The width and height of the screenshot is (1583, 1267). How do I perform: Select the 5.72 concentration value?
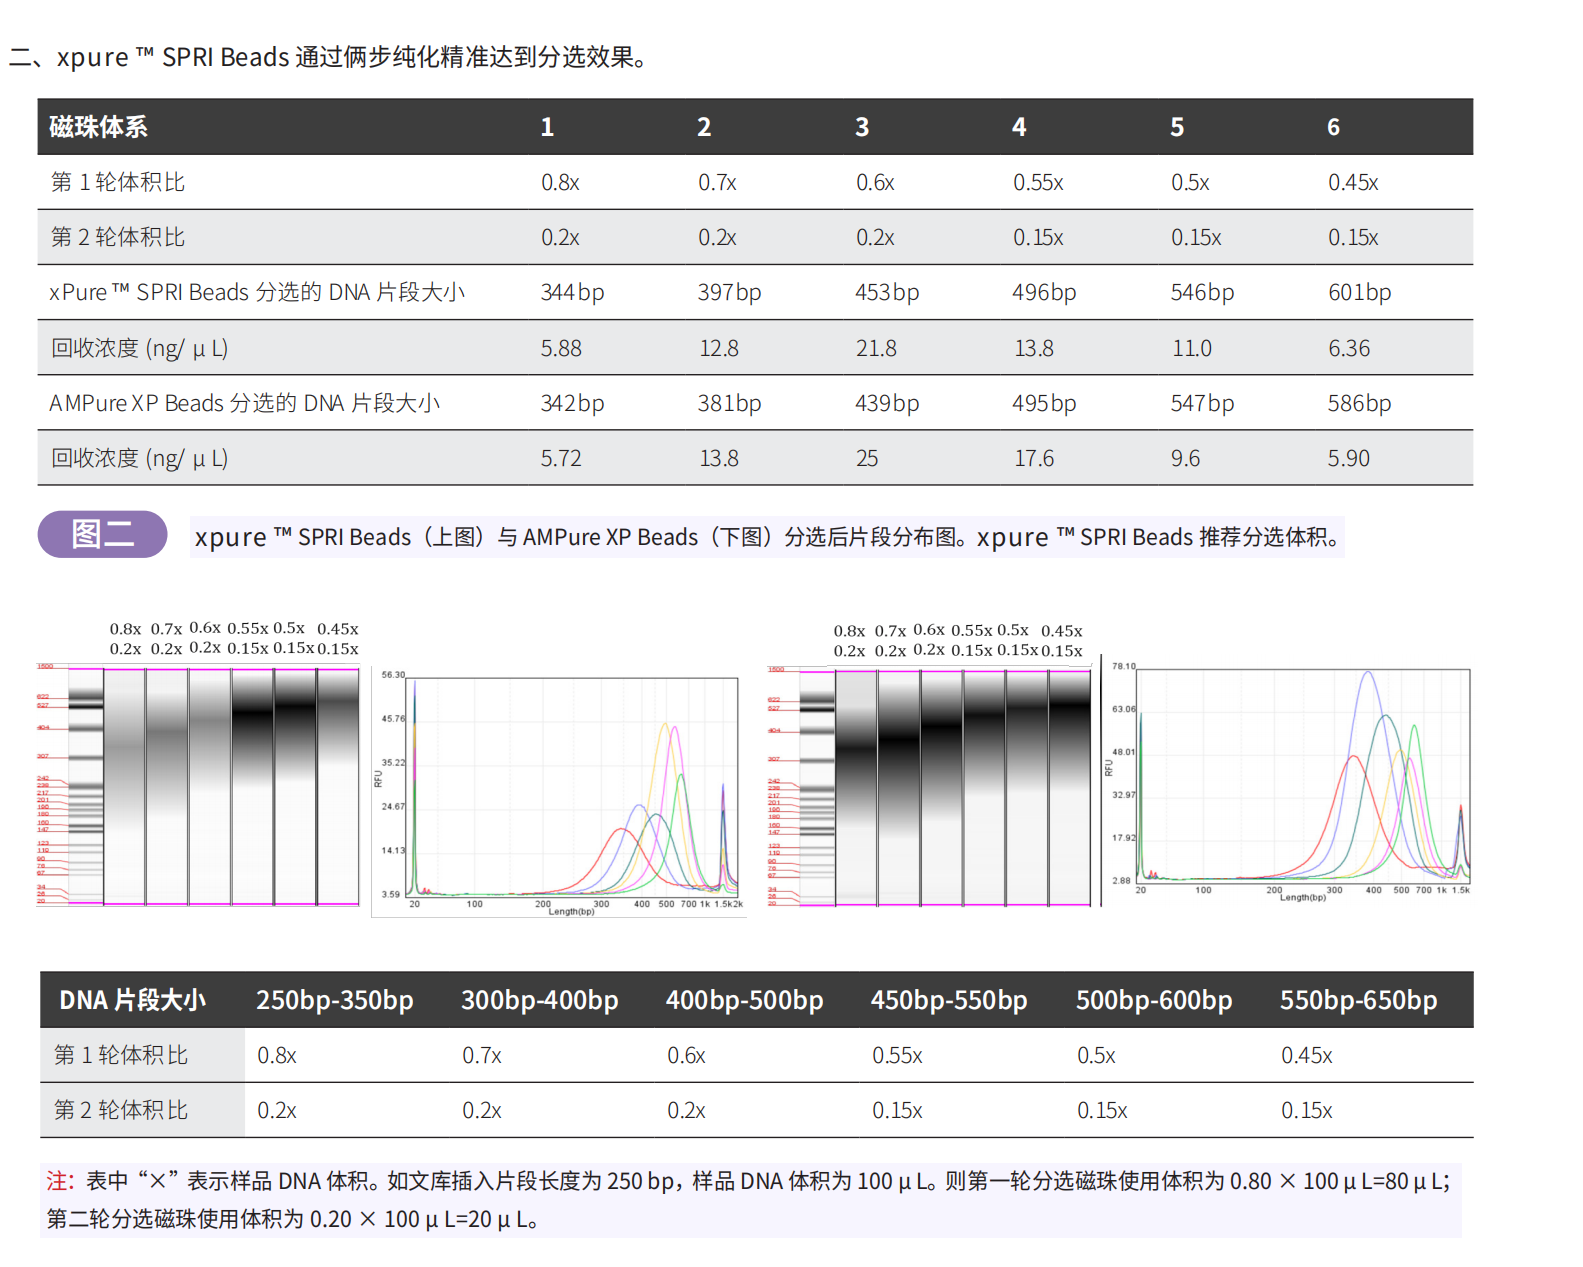pos(561,458)
